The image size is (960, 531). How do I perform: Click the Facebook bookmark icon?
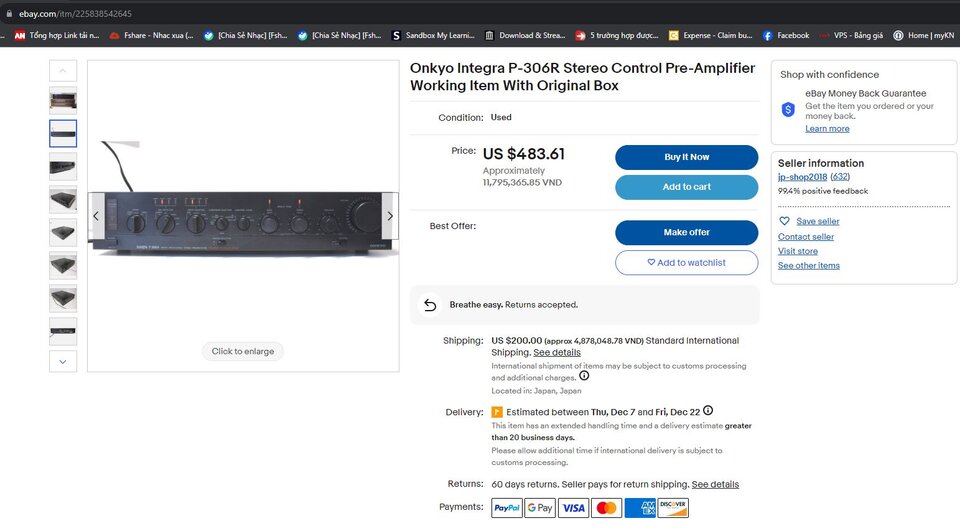[x=767, y=36]
